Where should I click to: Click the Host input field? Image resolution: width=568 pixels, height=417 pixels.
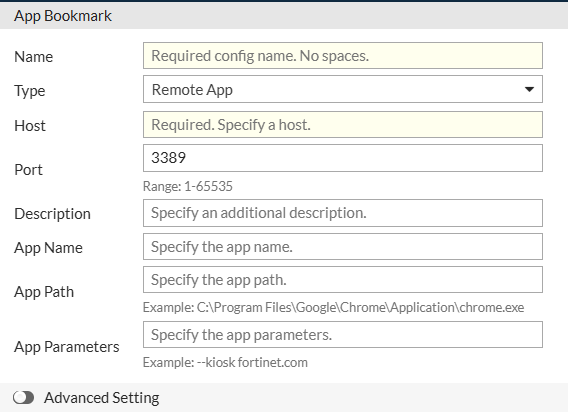(x=343, y=125)
